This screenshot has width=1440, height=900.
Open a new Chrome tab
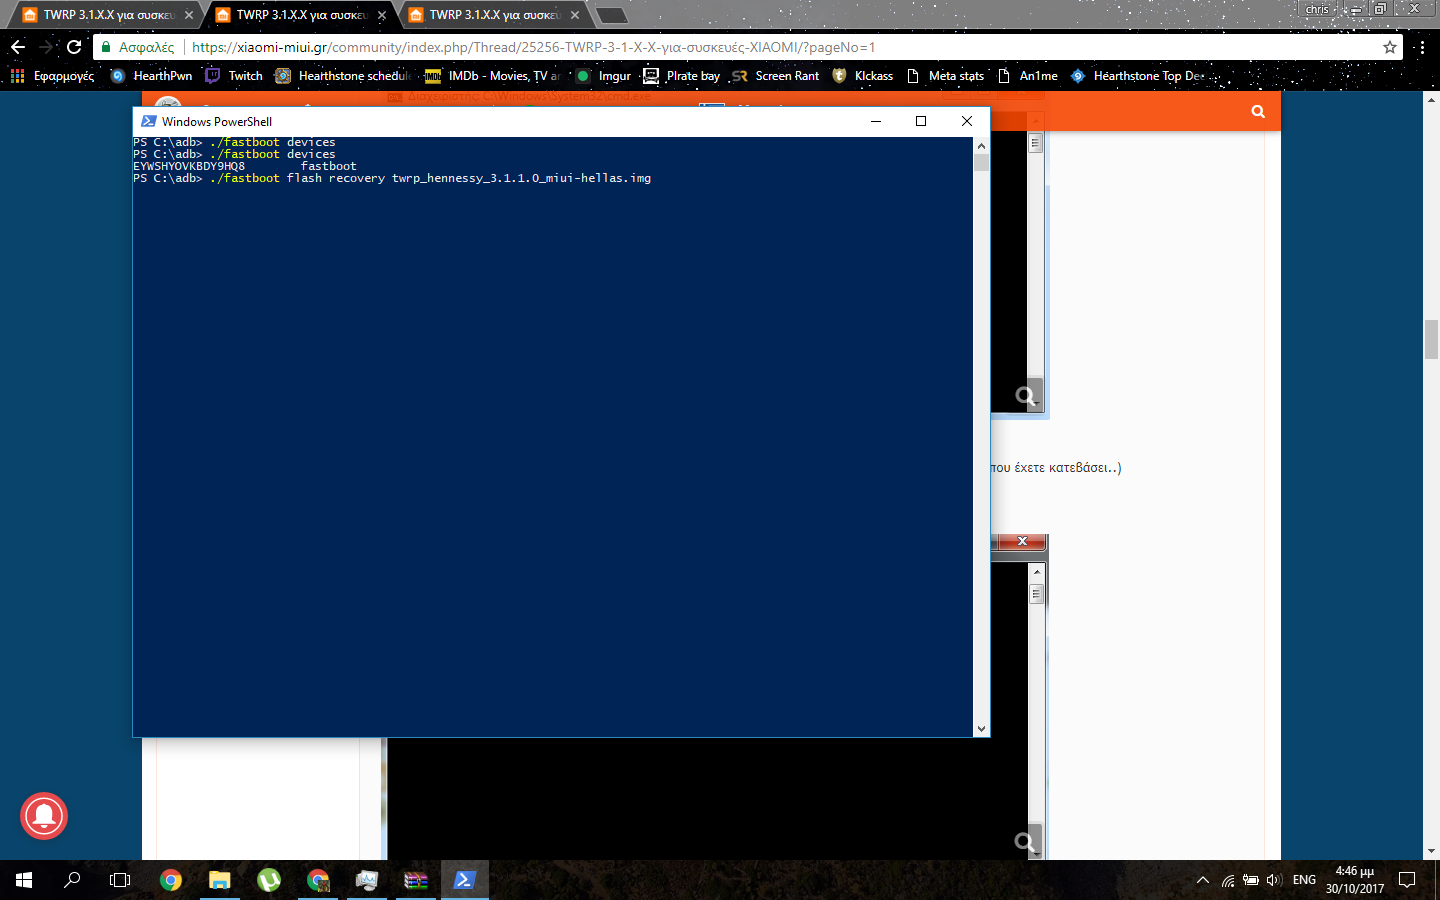[611, 15]
